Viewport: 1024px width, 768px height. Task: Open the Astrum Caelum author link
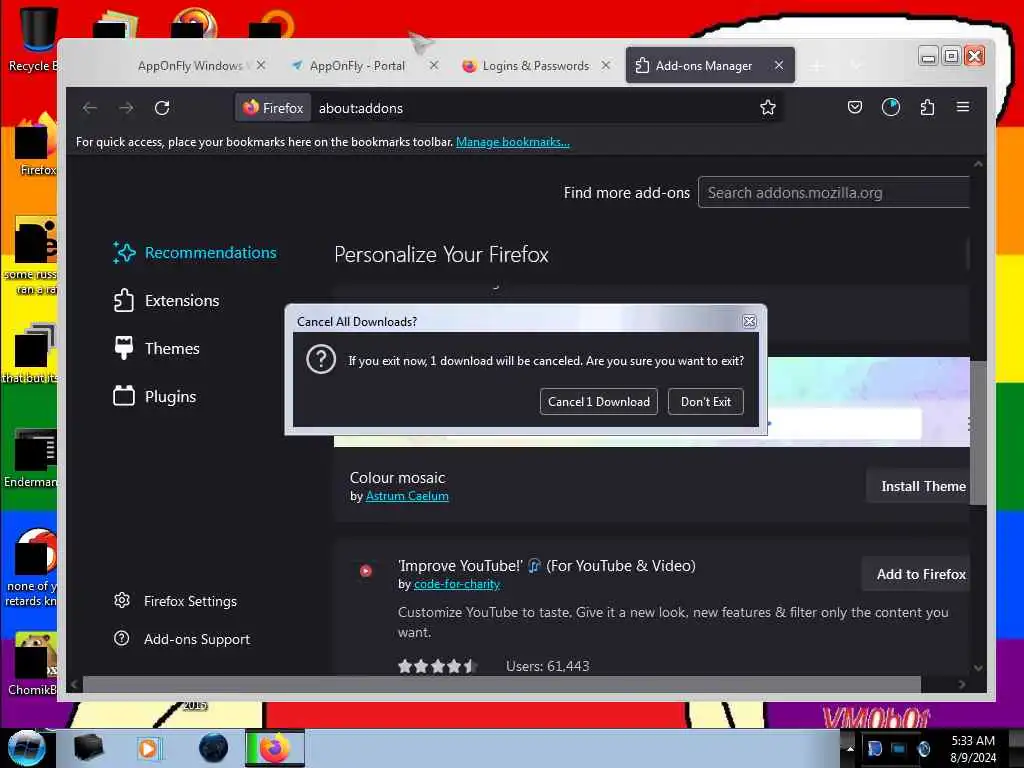pos(407,496)
